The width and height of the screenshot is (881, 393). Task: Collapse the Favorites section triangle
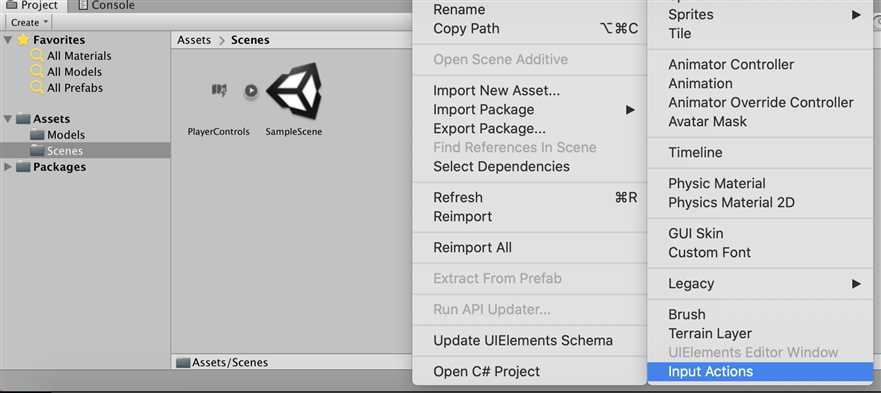8,40
